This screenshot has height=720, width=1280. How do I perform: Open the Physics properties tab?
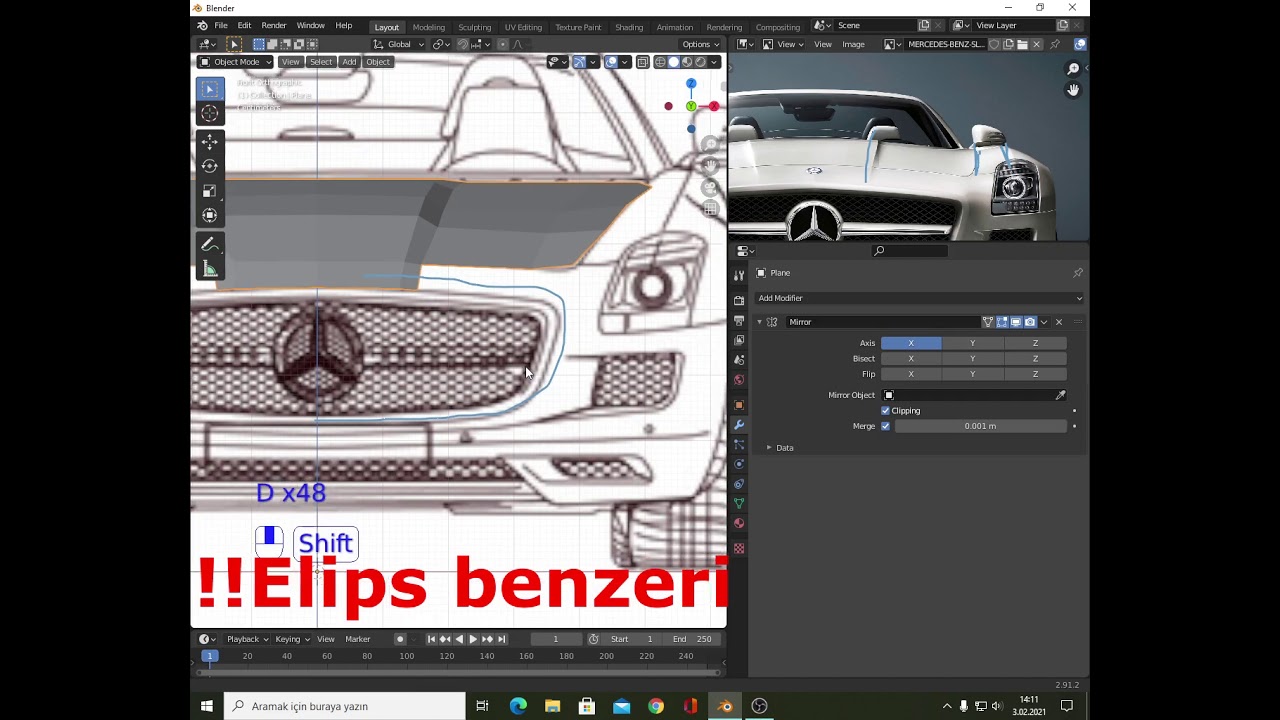click(x=739, y=464)
